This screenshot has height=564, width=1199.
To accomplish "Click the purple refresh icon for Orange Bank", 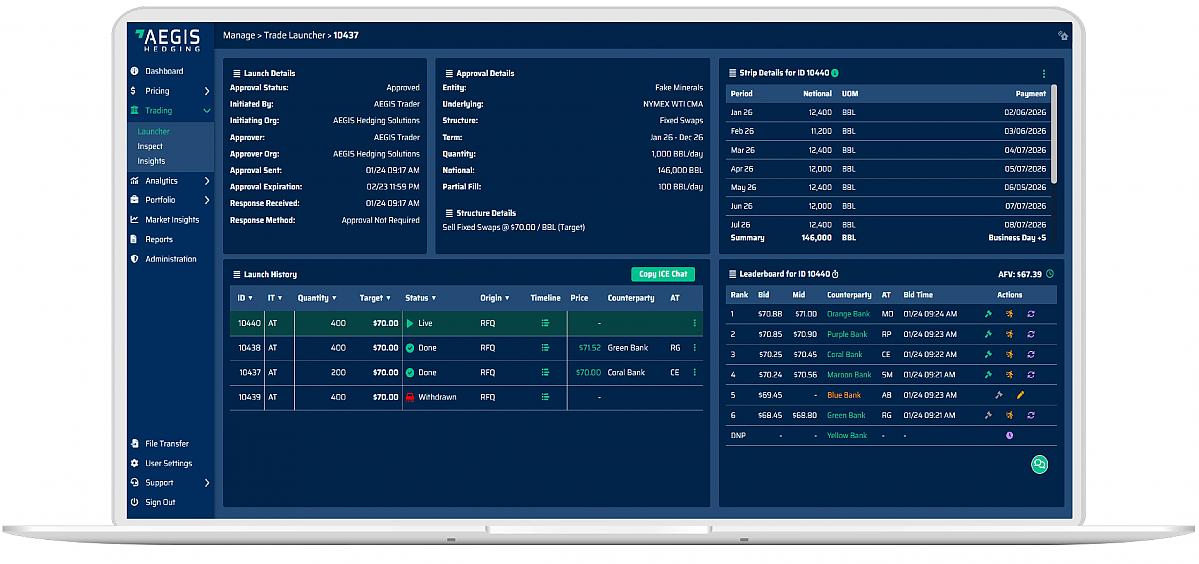I will pyautogui.click(x=1031, y=313).
